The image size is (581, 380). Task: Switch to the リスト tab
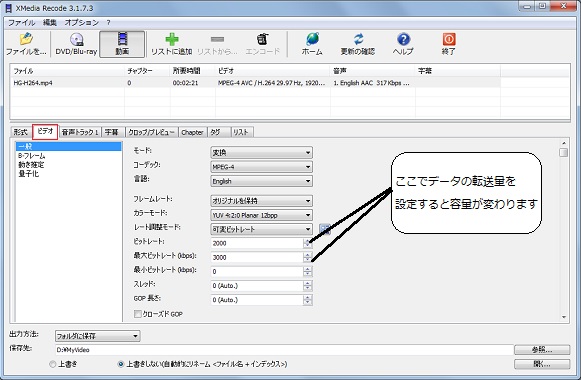[x=241, y=132]
